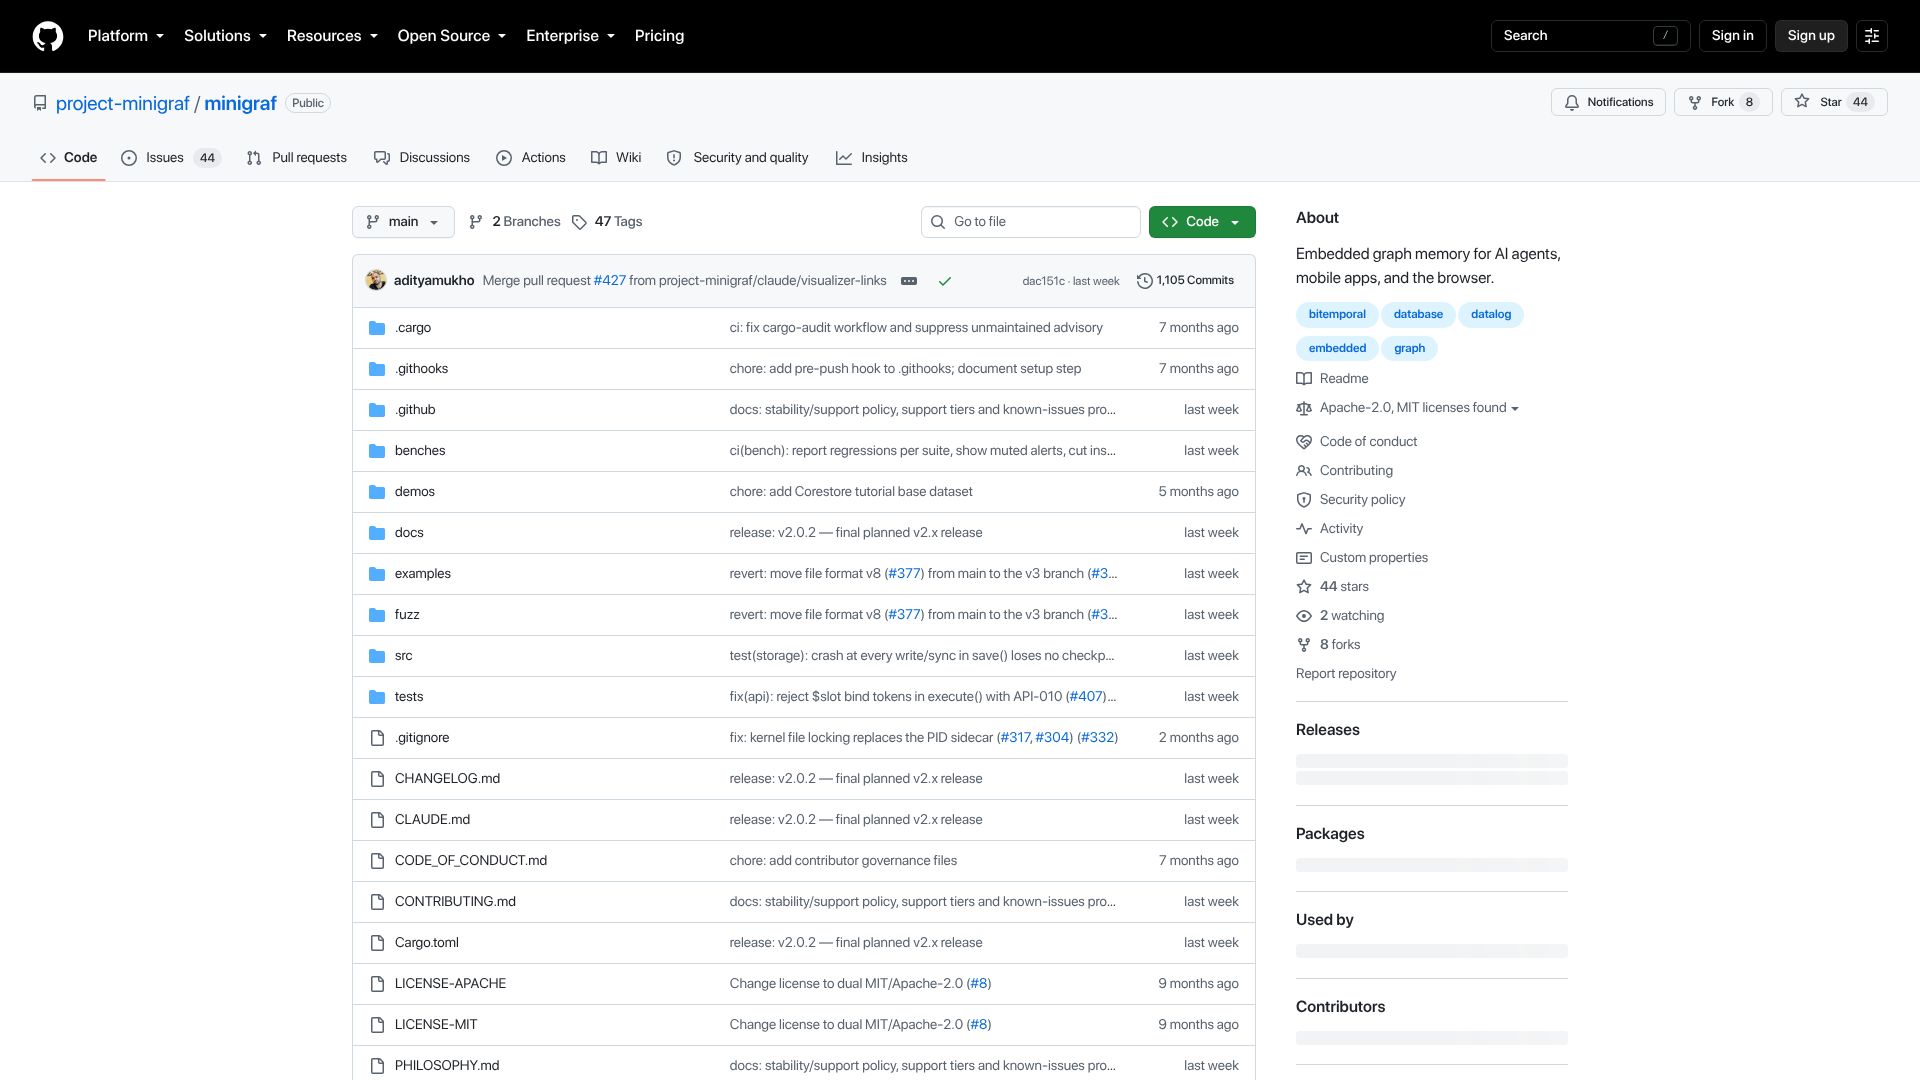Select the datalog topic tag
The image size is (1920, 1080).
coord(1491,315)
